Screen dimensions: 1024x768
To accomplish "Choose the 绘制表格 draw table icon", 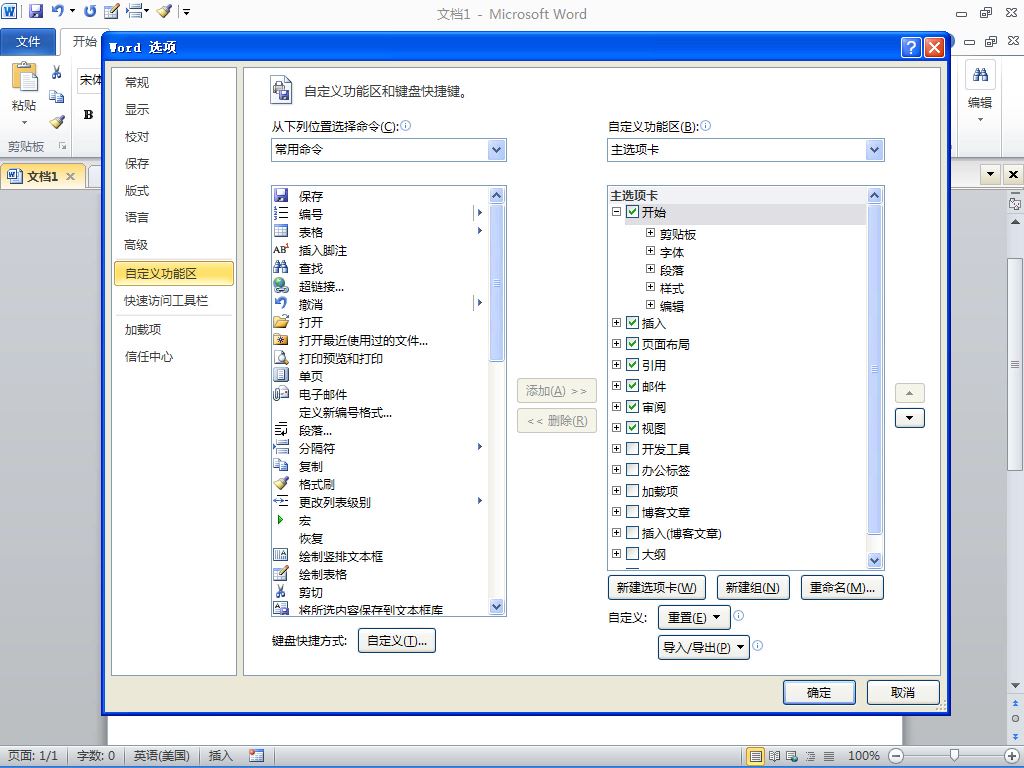I will (x=281, y=573).
